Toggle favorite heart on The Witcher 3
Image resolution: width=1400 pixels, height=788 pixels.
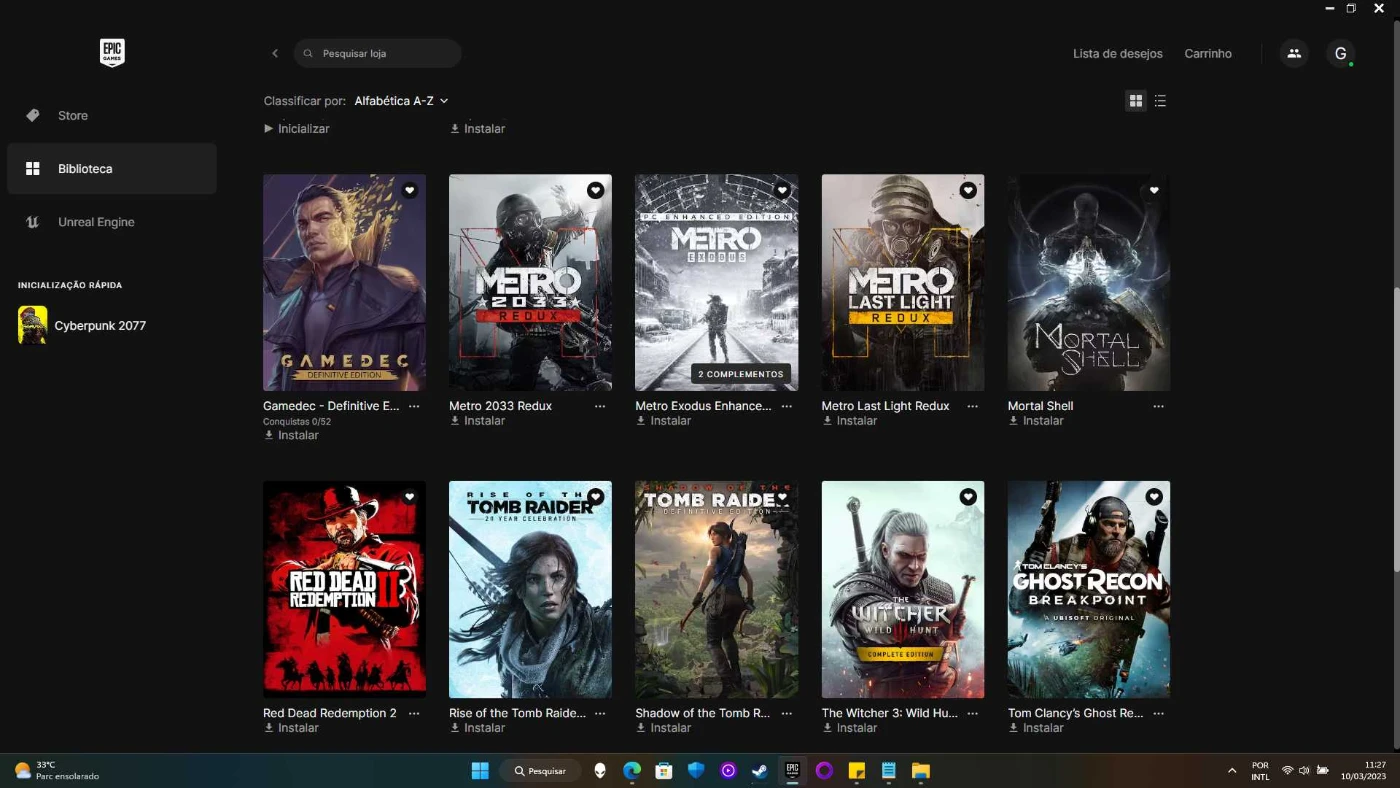[968, 497]
